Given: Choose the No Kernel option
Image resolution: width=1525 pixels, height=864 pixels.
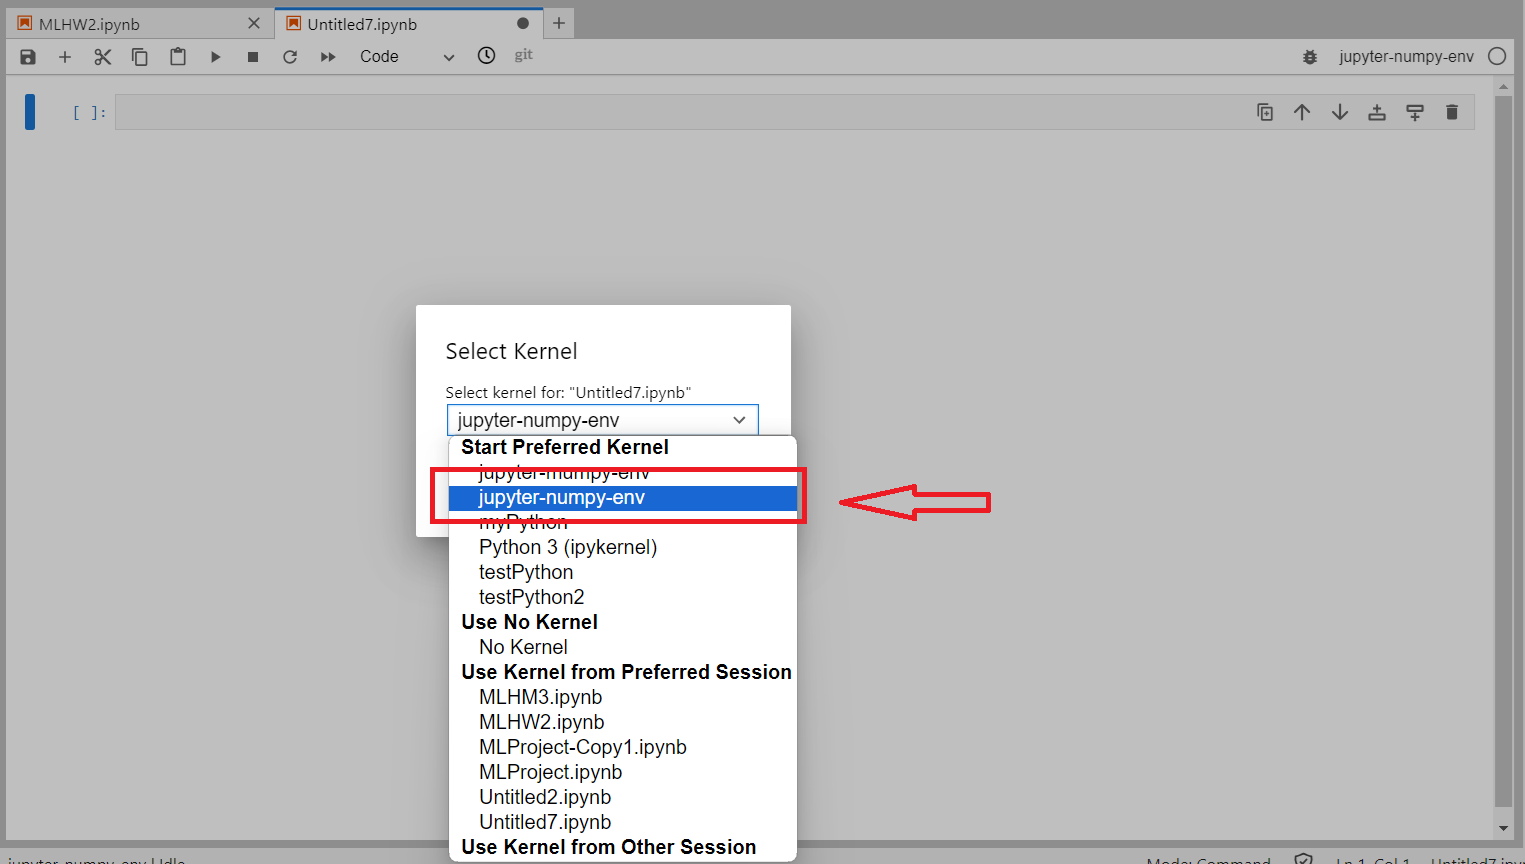Looking at the screenshot, I should [x=623, y=647].
